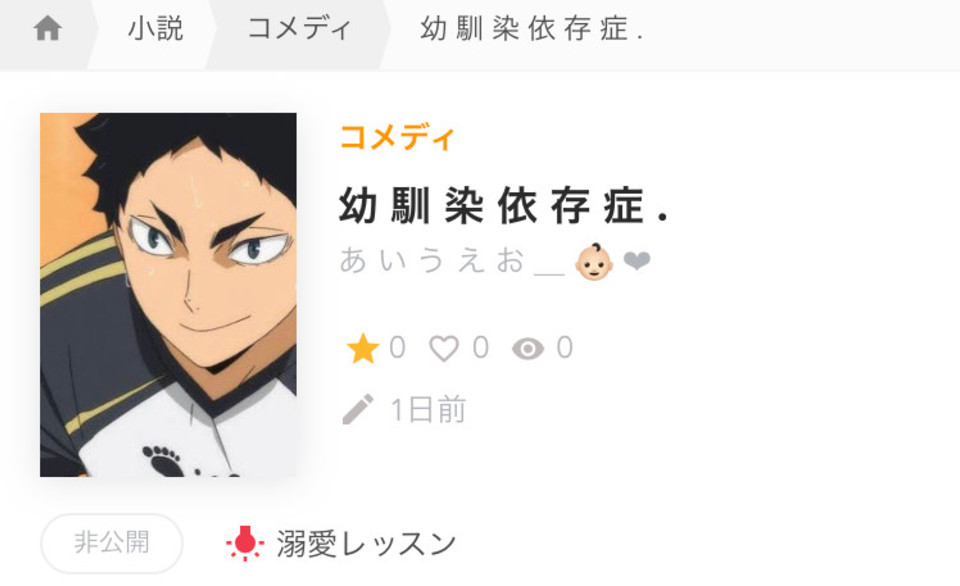Open the コメディ breadcrumb

[299, 29]
